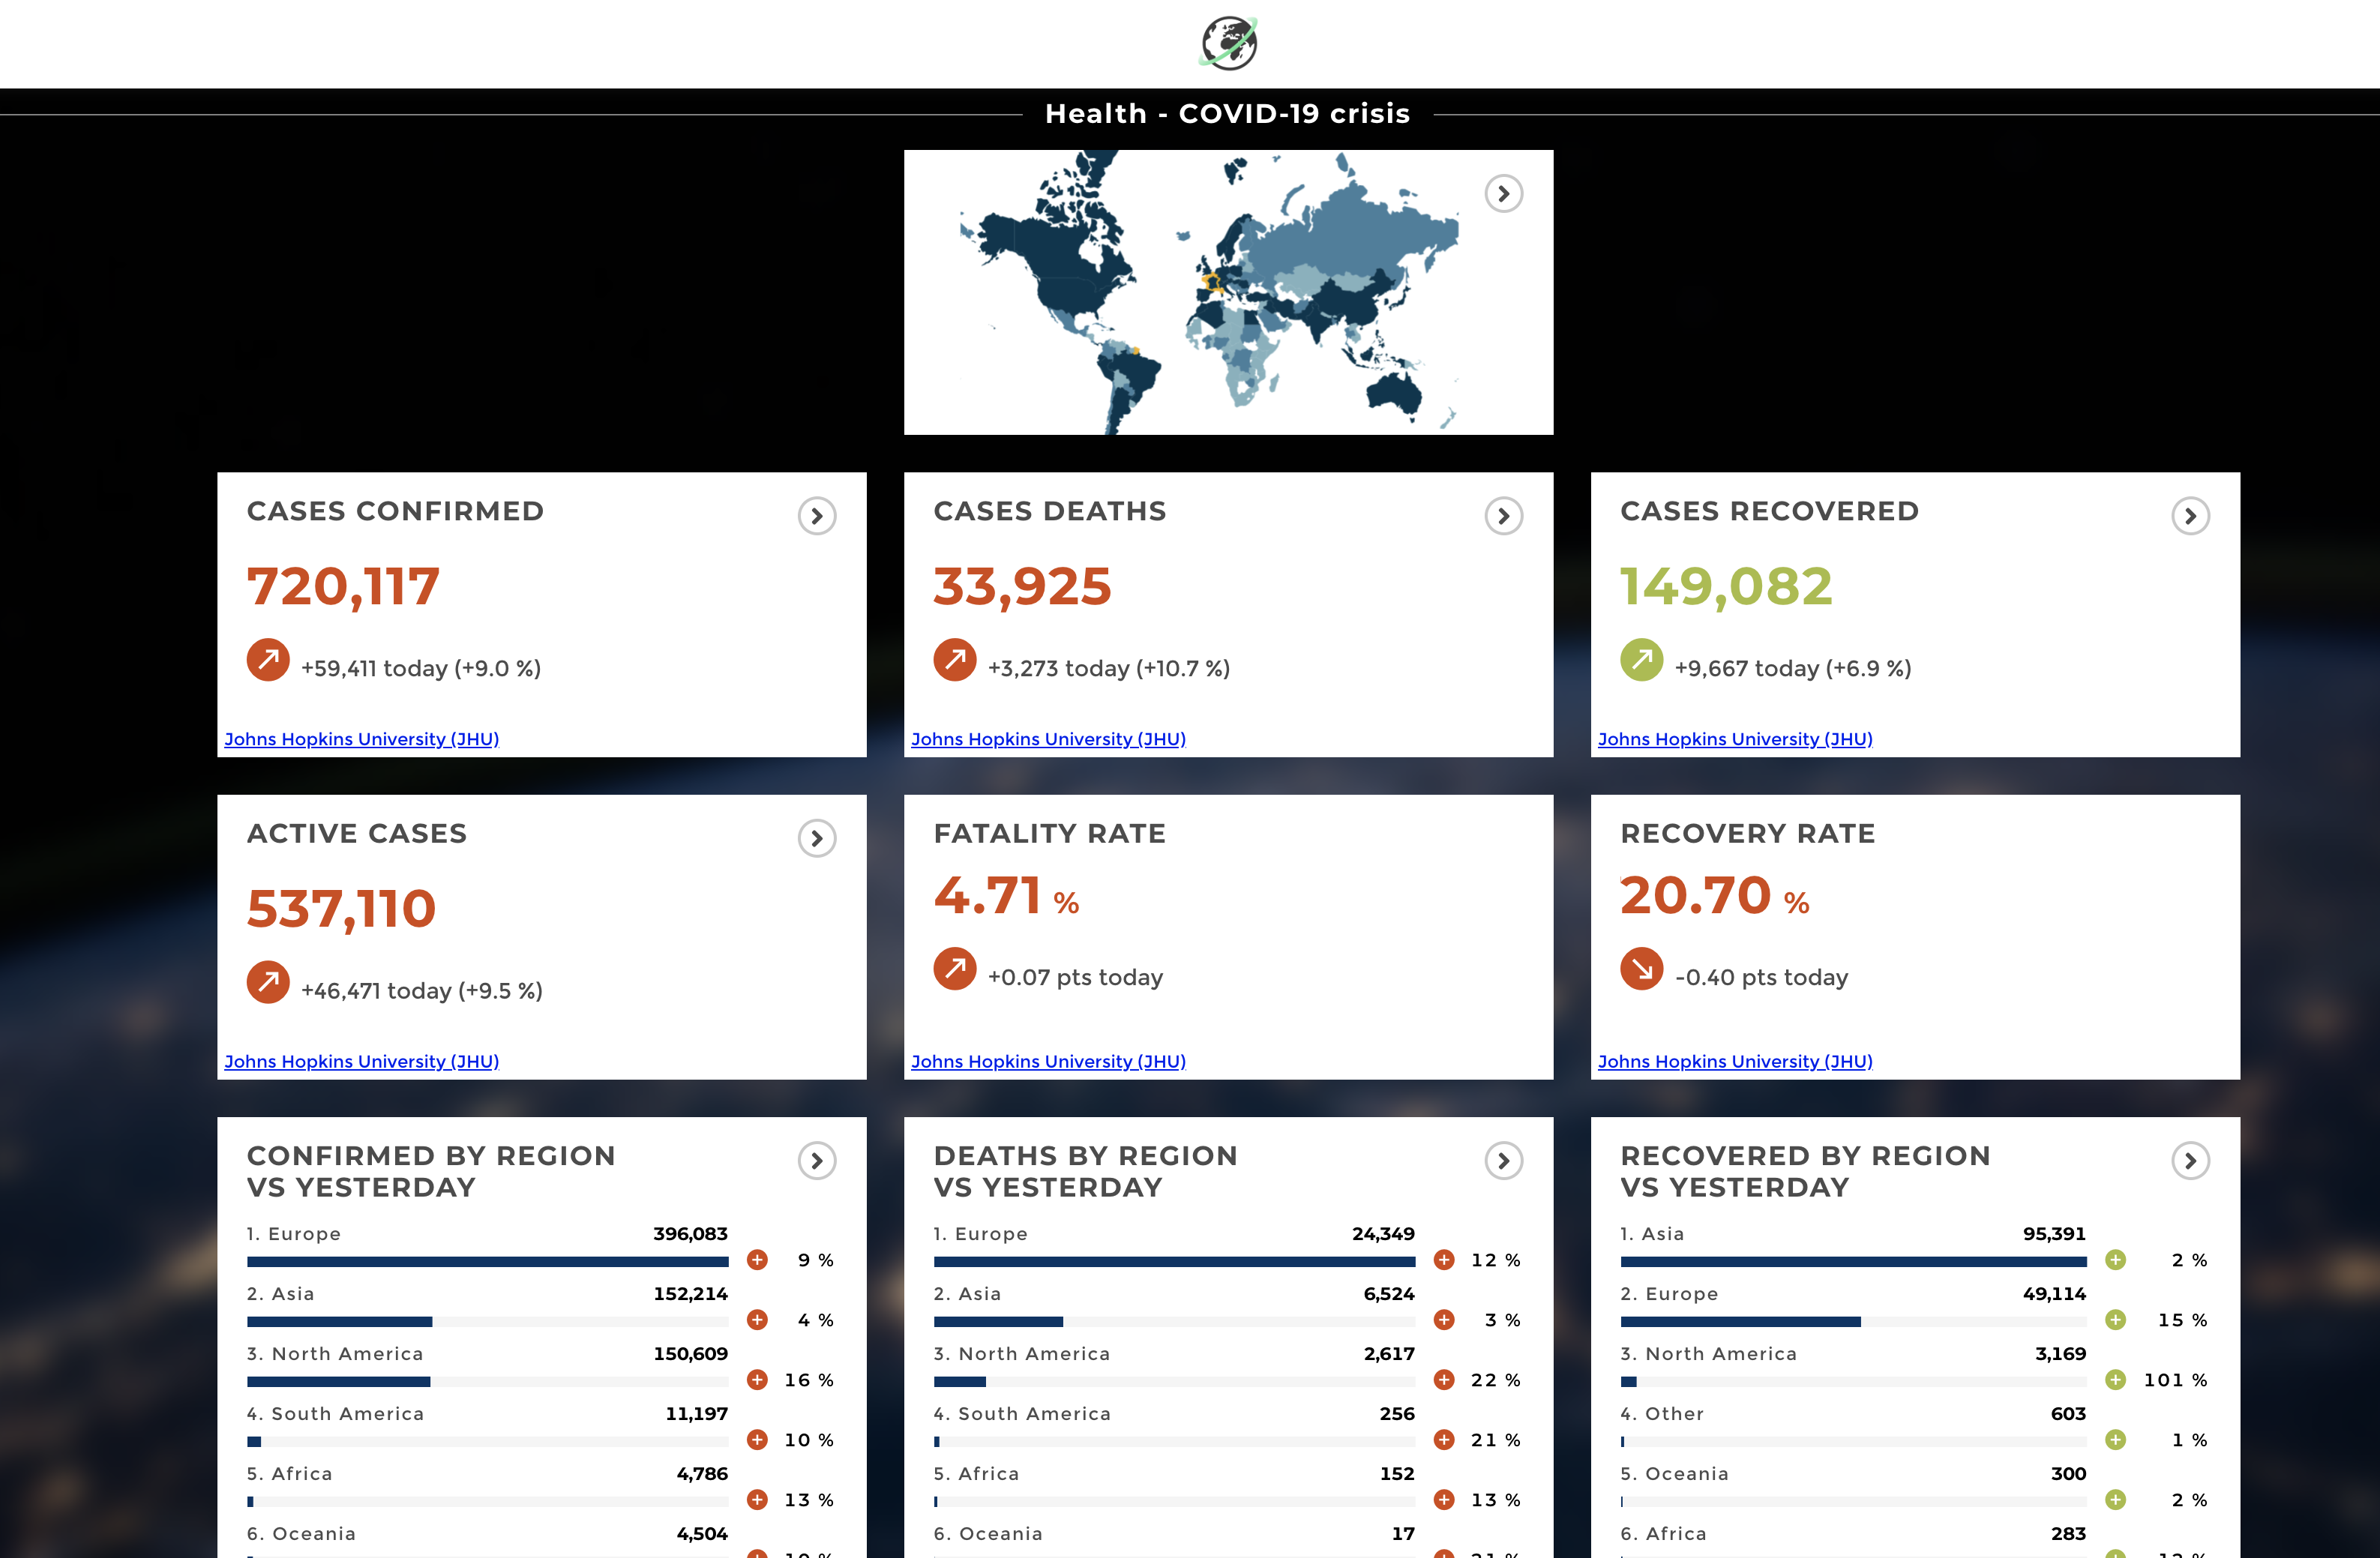
Task: Click the green plus beside Asia recovered percentage
Action: tap(2116, 1260)
